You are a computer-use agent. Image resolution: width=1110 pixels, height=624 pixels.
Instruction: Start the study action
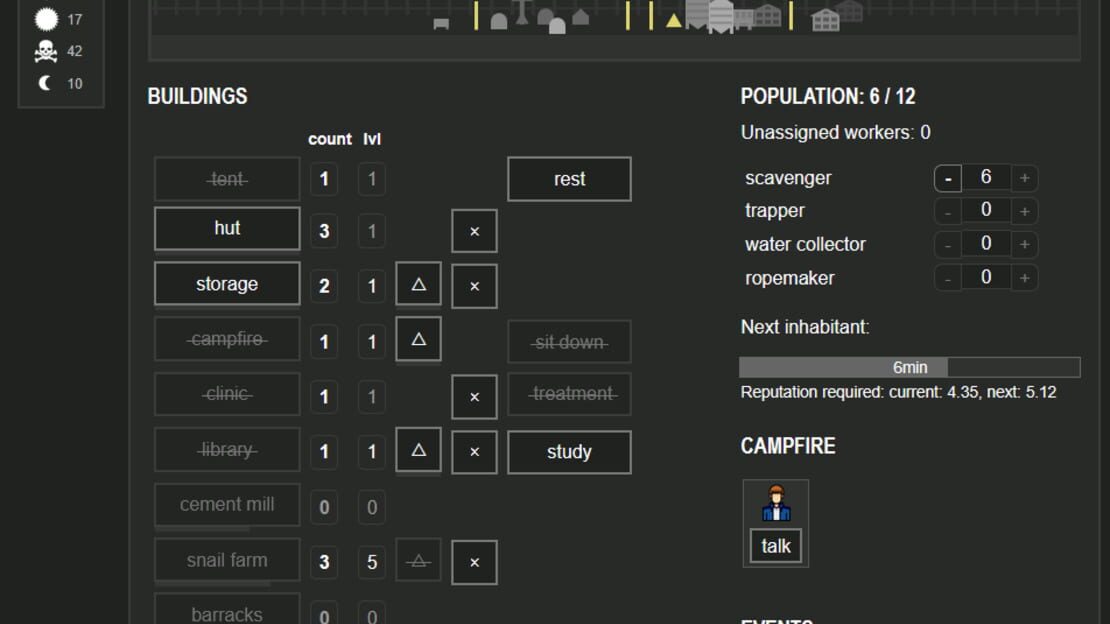[569, 452]
